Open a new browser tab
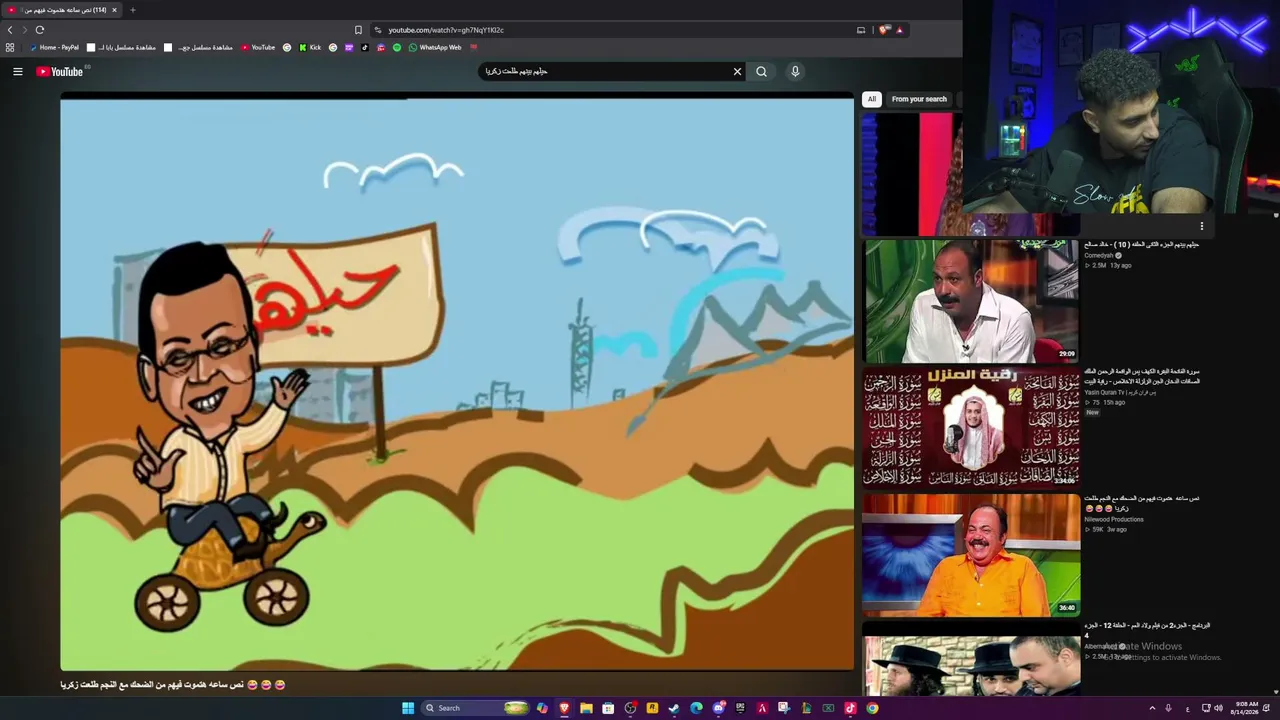Image resolution: width=1280 pixels, height=720 pixels. tap(132, 10)
